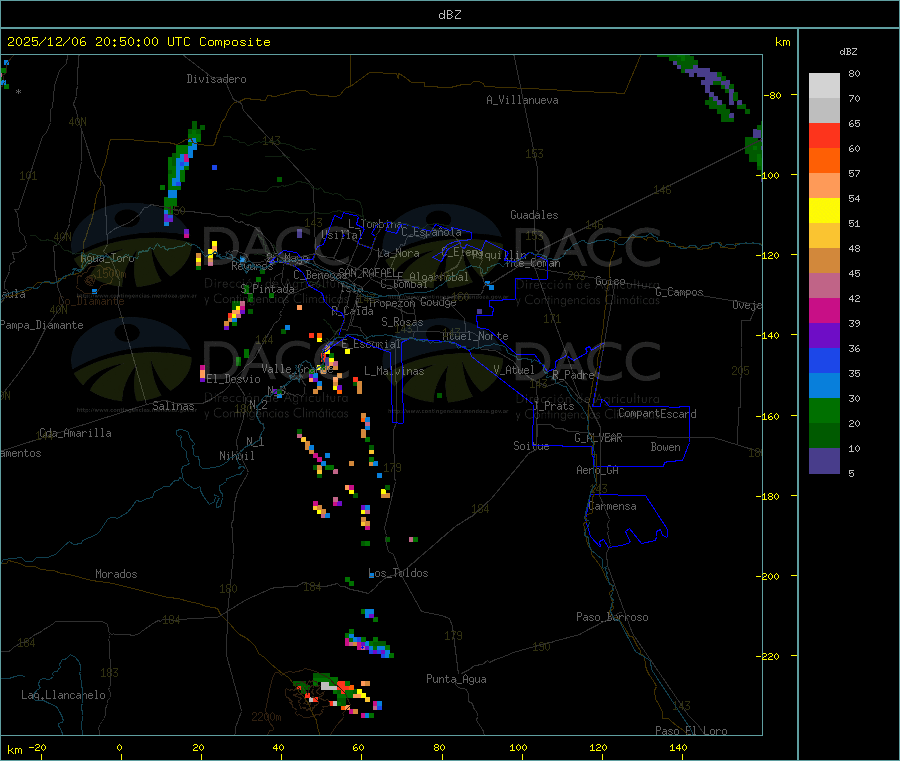900x761 pixels.
Task: Click the L_Malvinas map label
Action: click(394, 371)
